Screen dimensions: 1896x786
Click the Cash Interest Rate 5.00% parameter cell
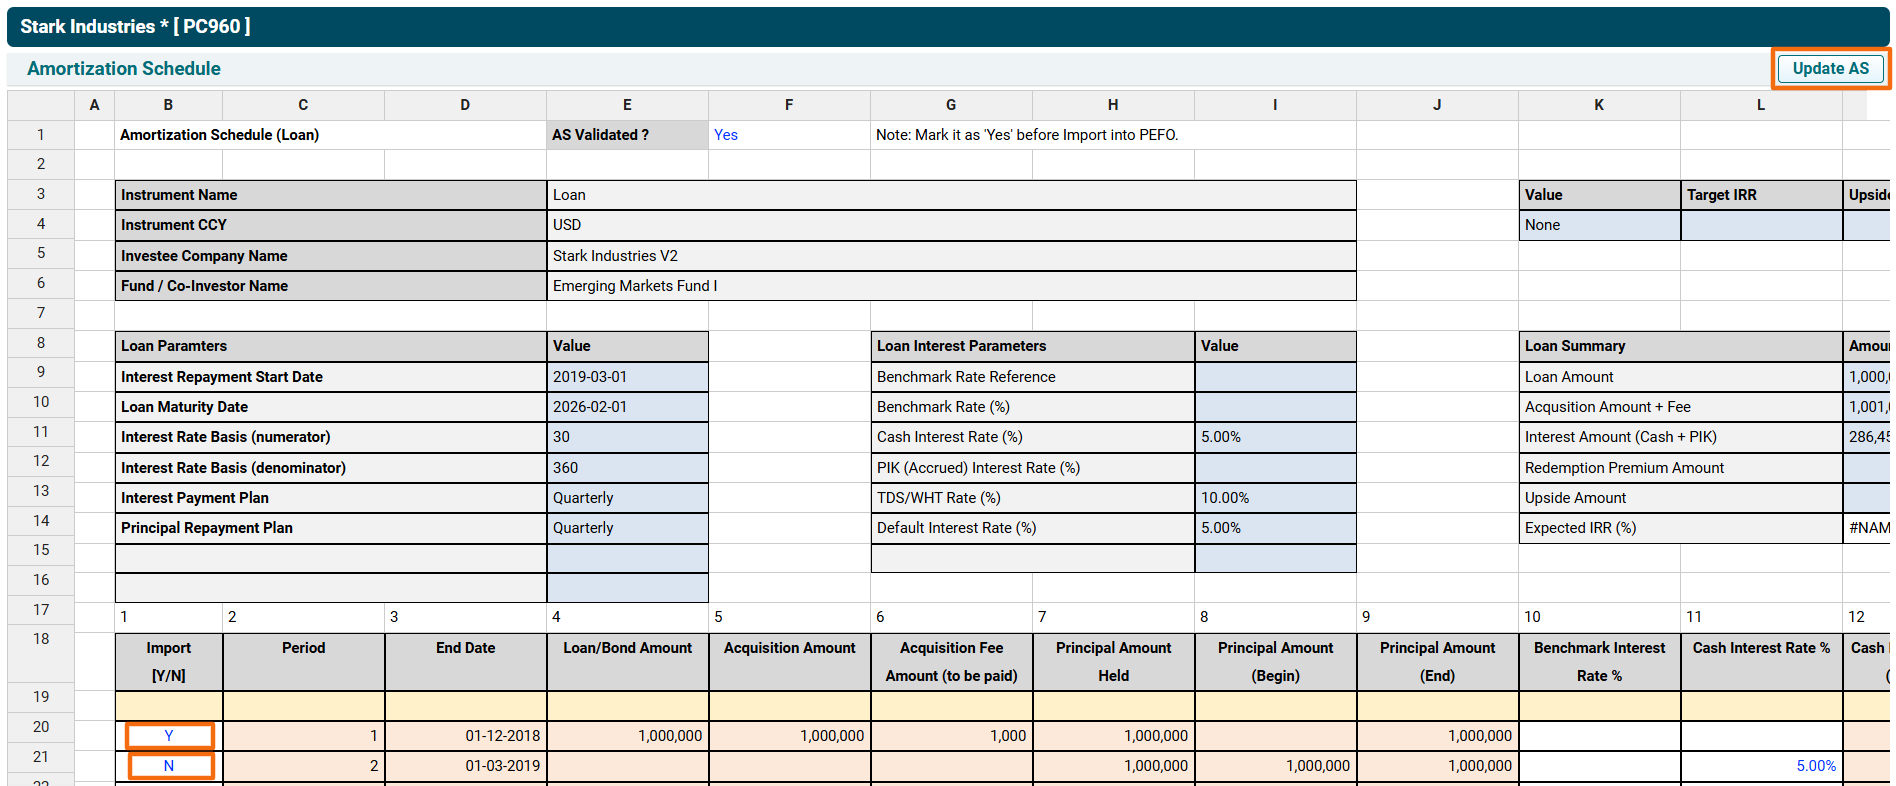(x=1274, y=437)
